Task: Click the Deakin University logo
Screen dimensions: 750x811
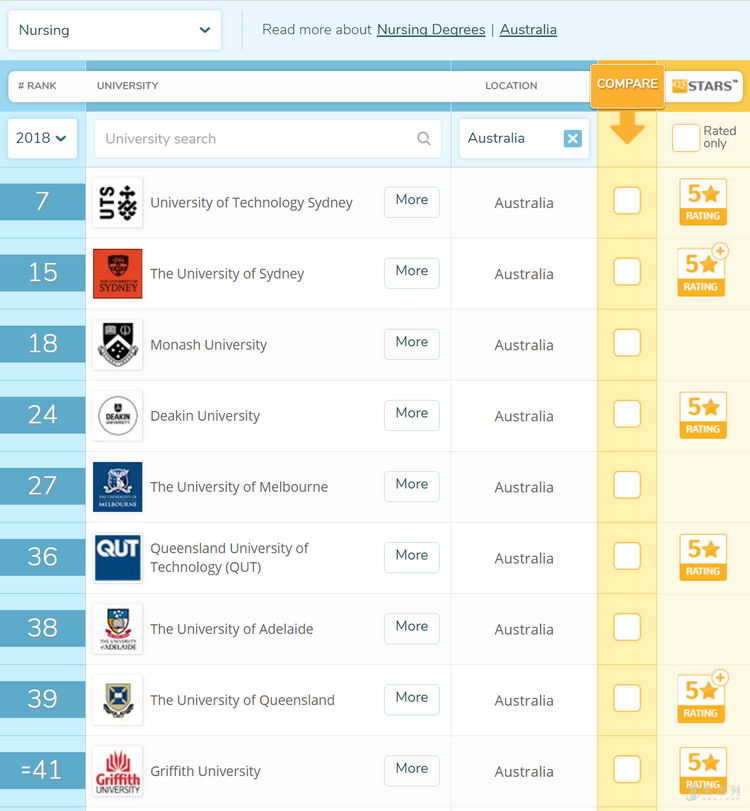Action: pos(118,416)
